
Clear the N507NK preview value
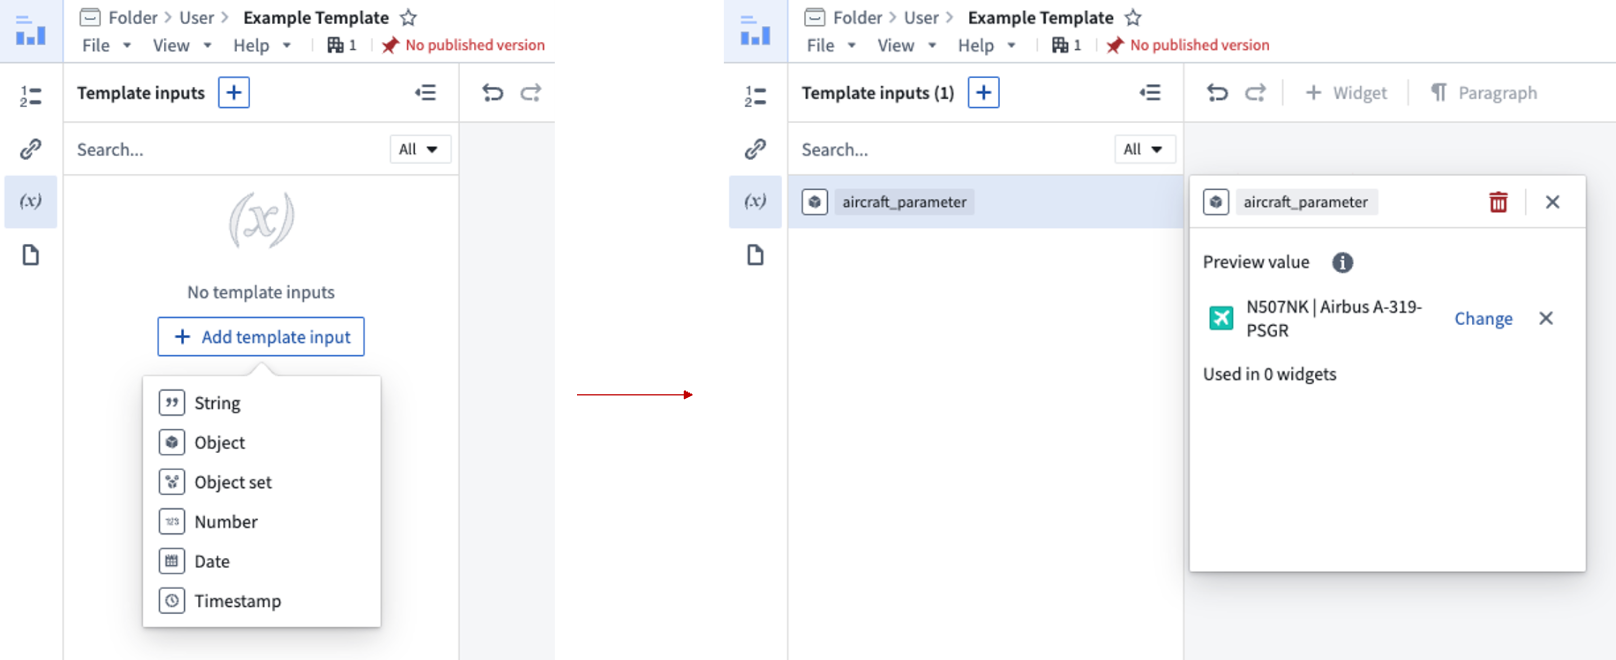coord(1546,318)
